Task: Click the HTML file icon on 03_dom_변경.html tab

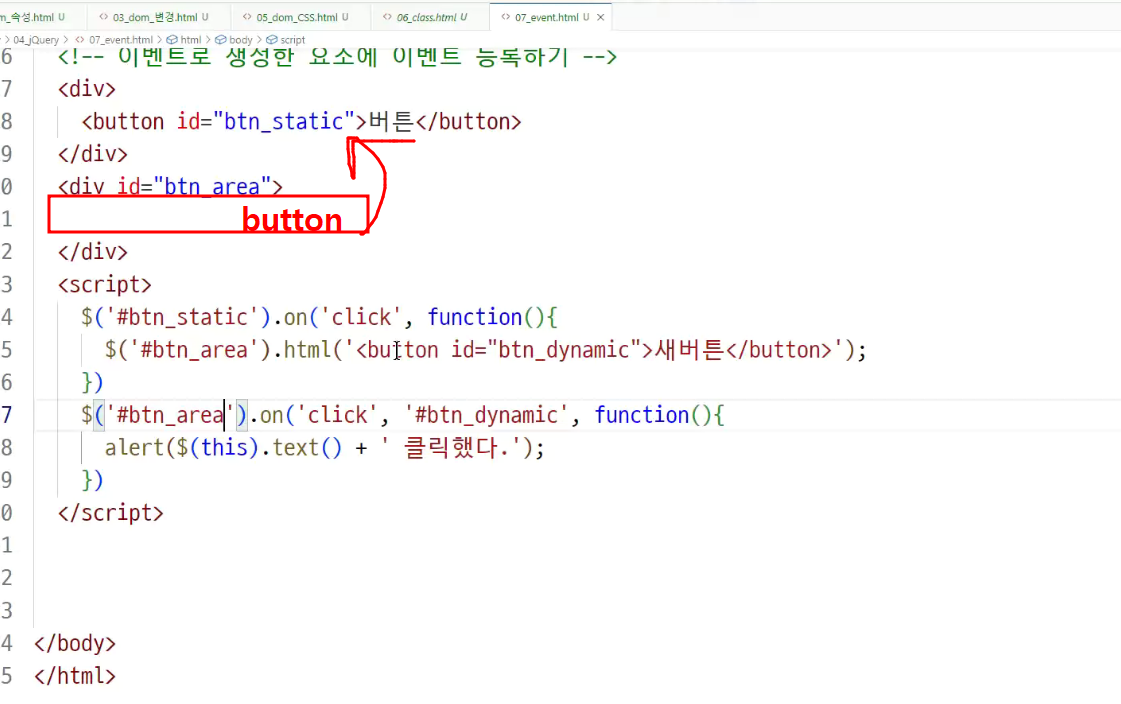Action: click(104, 16)
